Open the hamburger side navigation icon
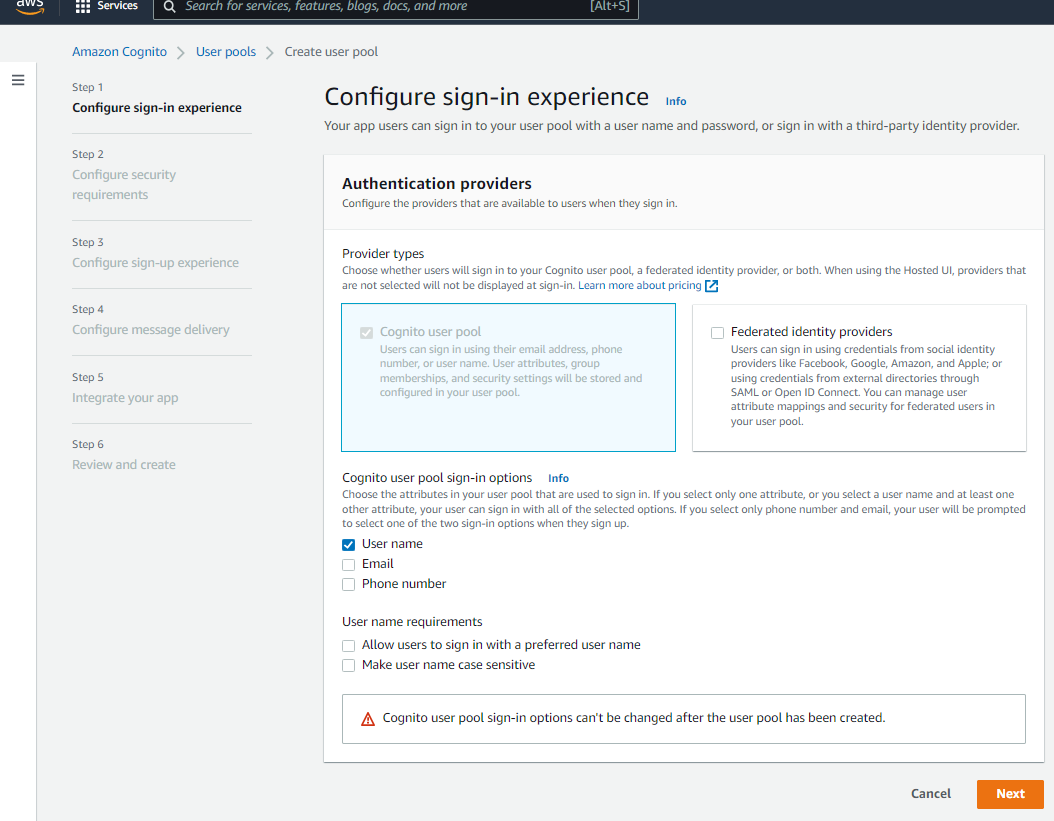 [18, 80]
